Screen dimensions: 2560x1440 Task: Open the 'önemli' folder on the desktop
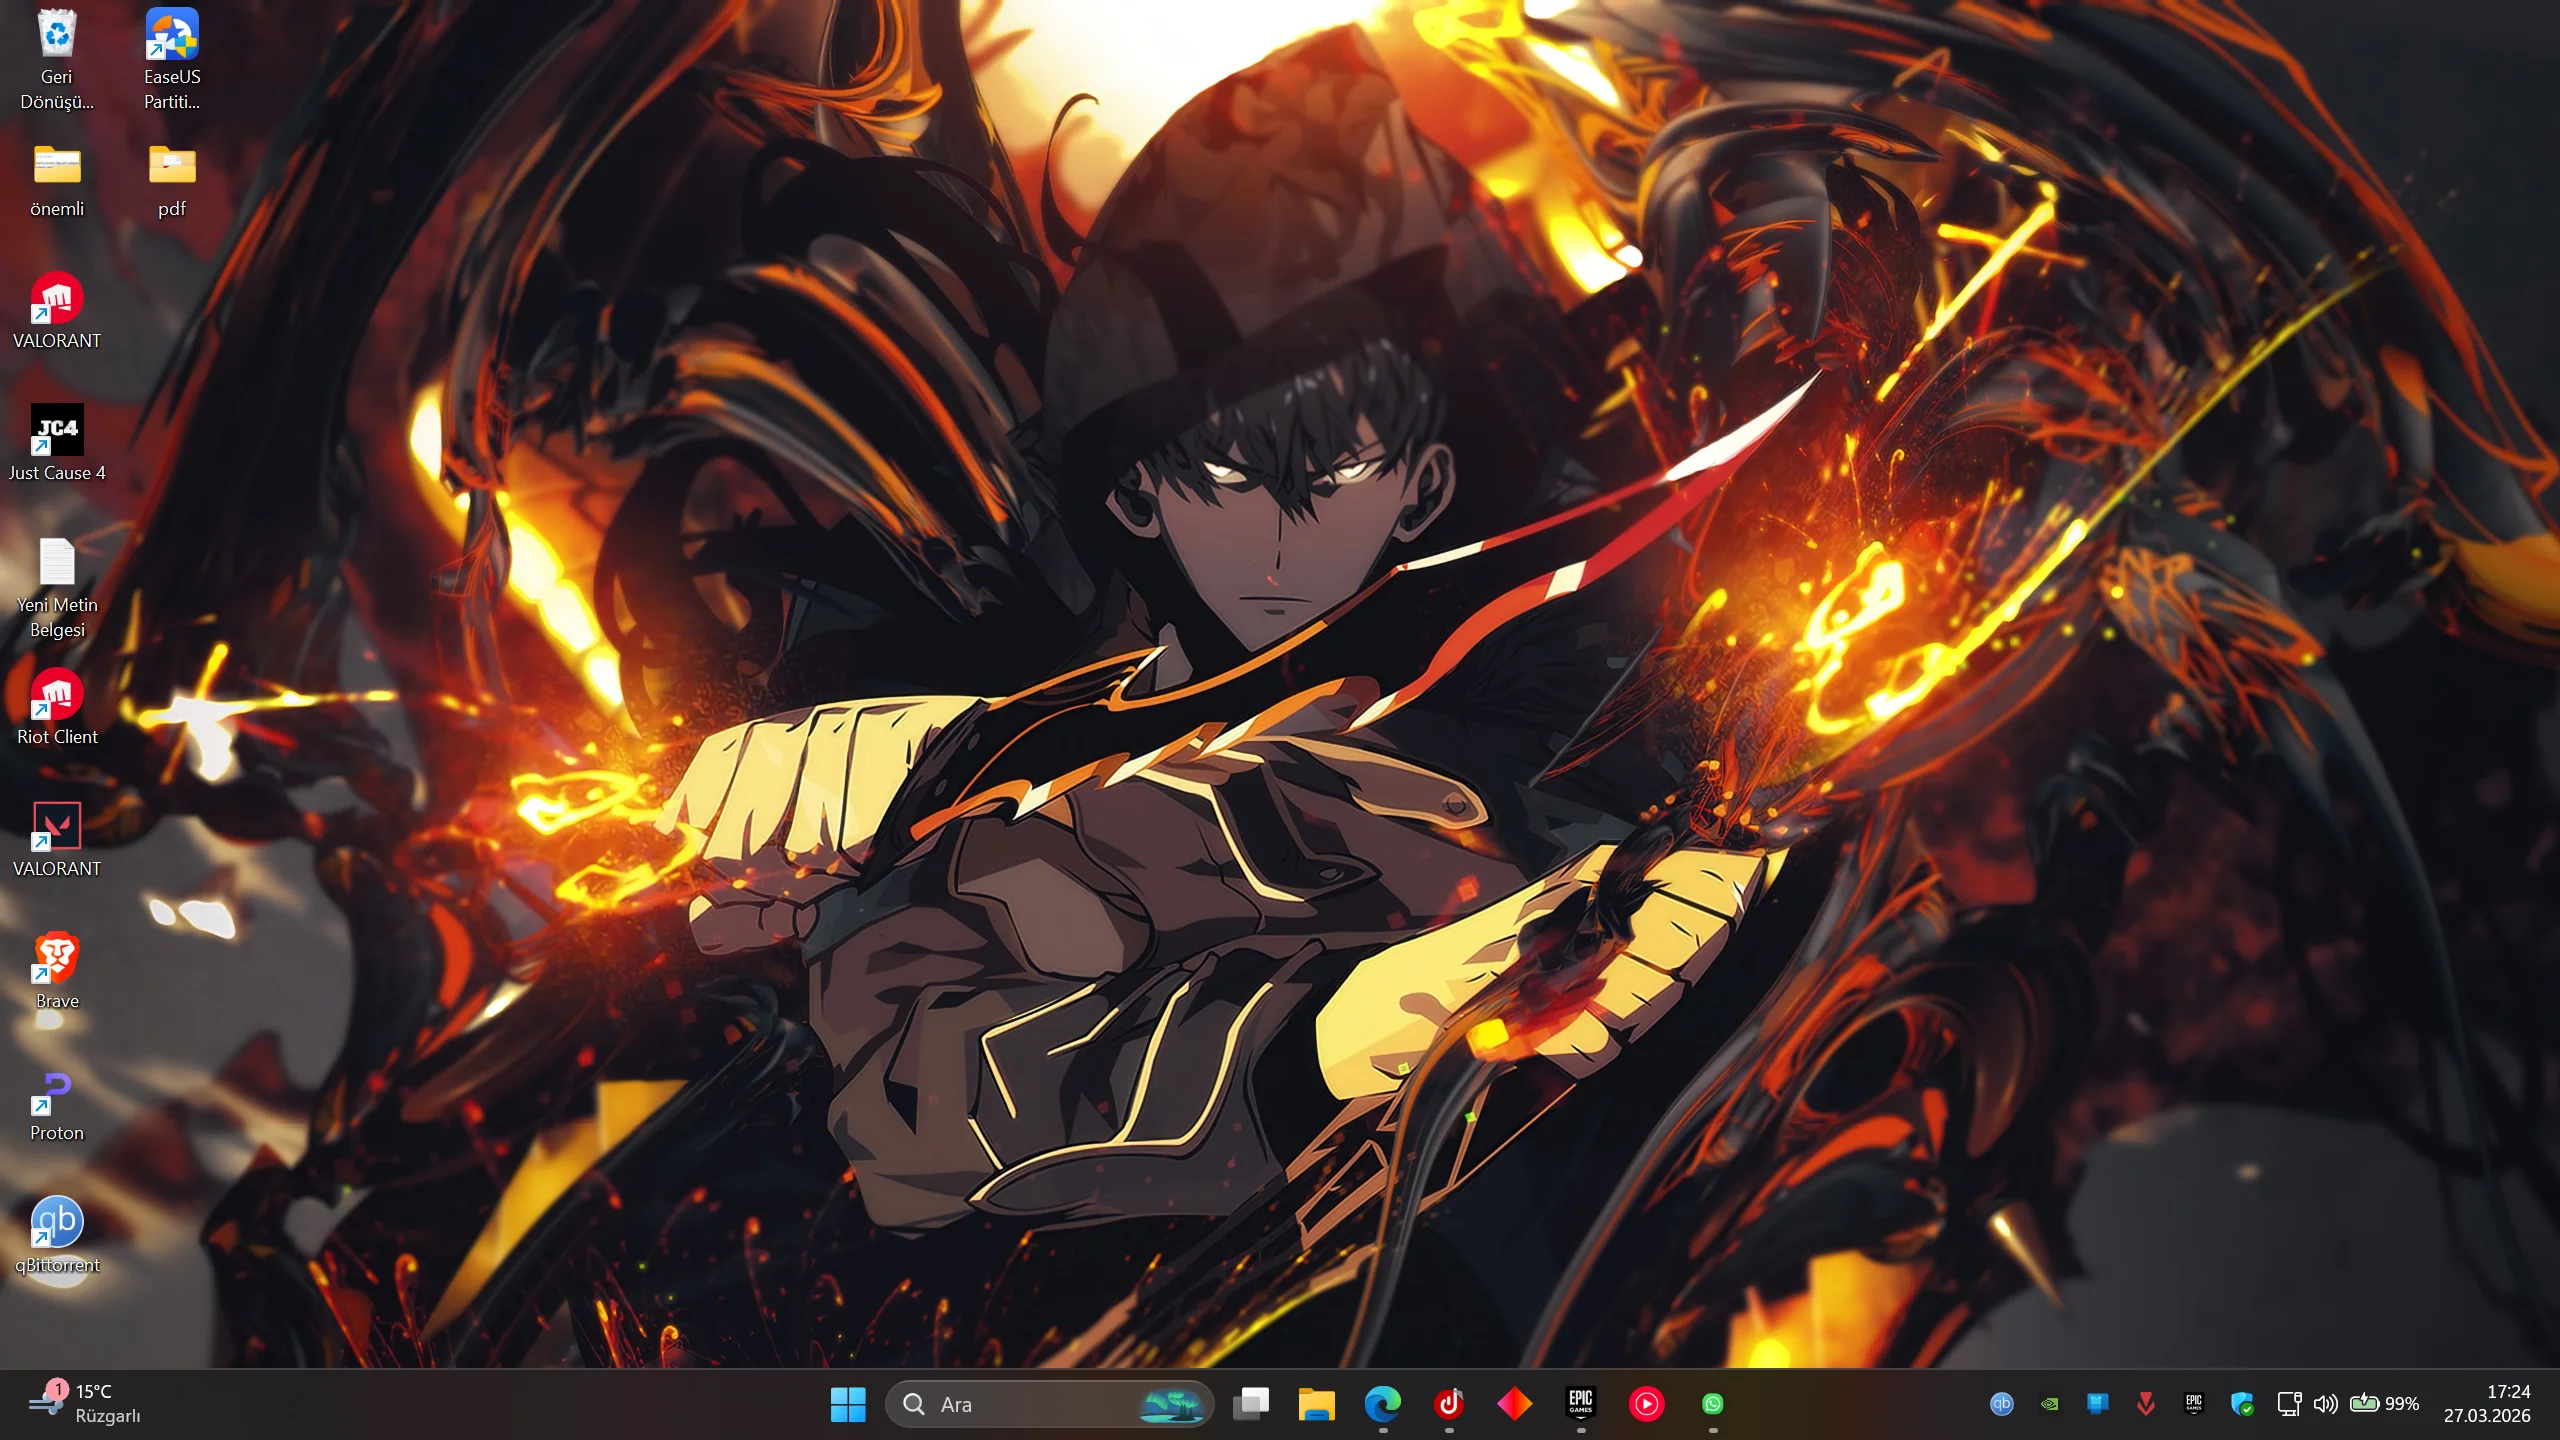click(x=57, y=166)
